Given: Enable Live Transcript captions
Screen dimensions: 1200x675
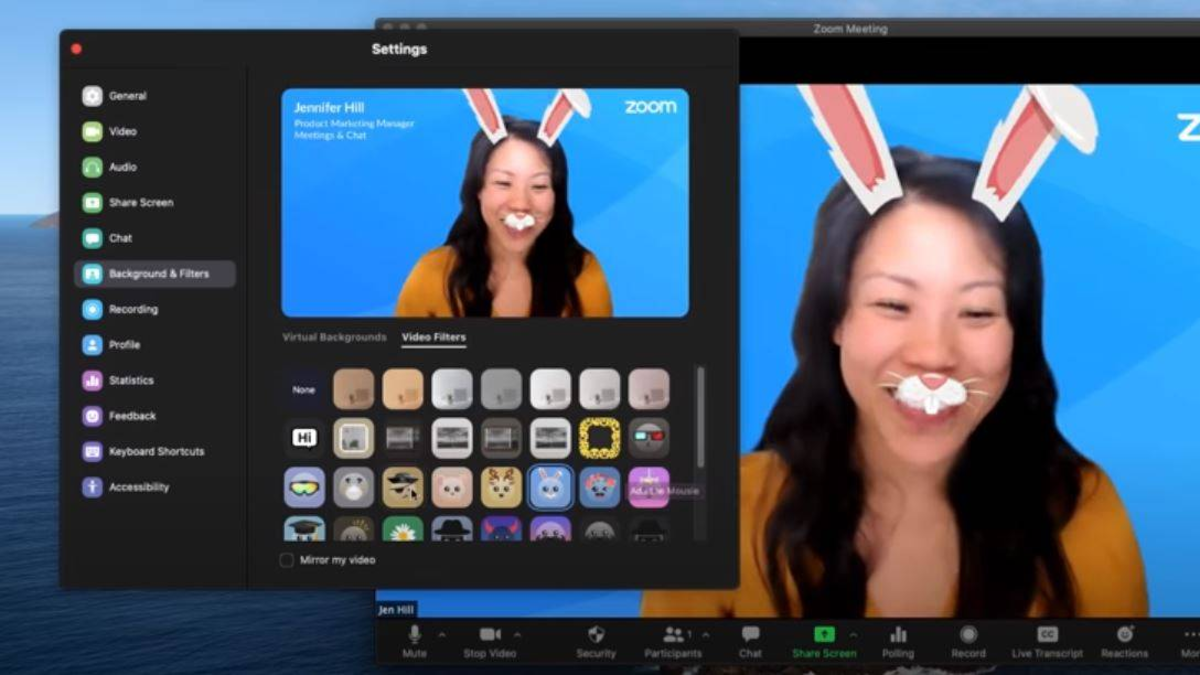Looking at the screenshot, I should (x=1047, y=634).
